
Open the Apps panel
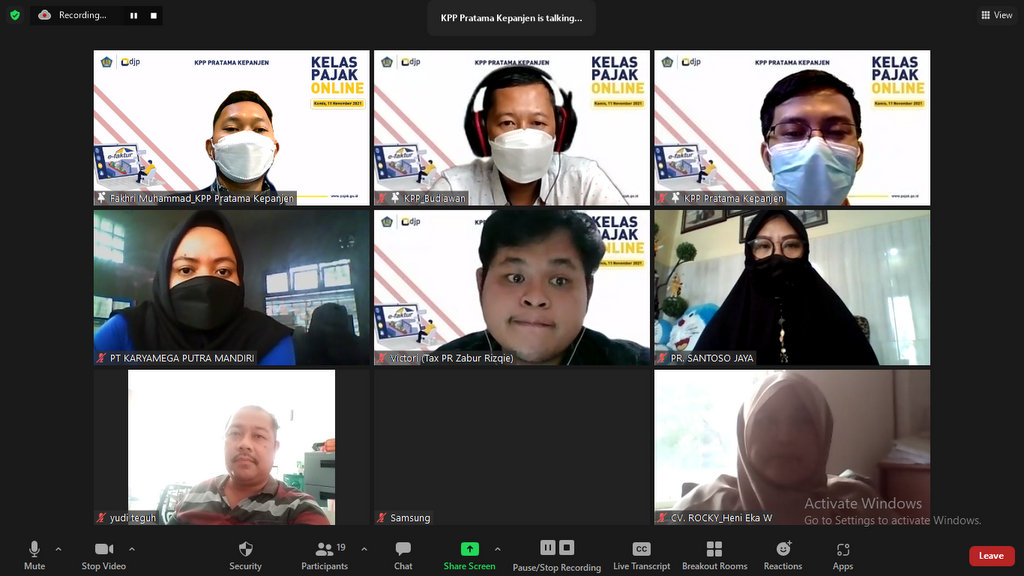(x=843, y=555)
